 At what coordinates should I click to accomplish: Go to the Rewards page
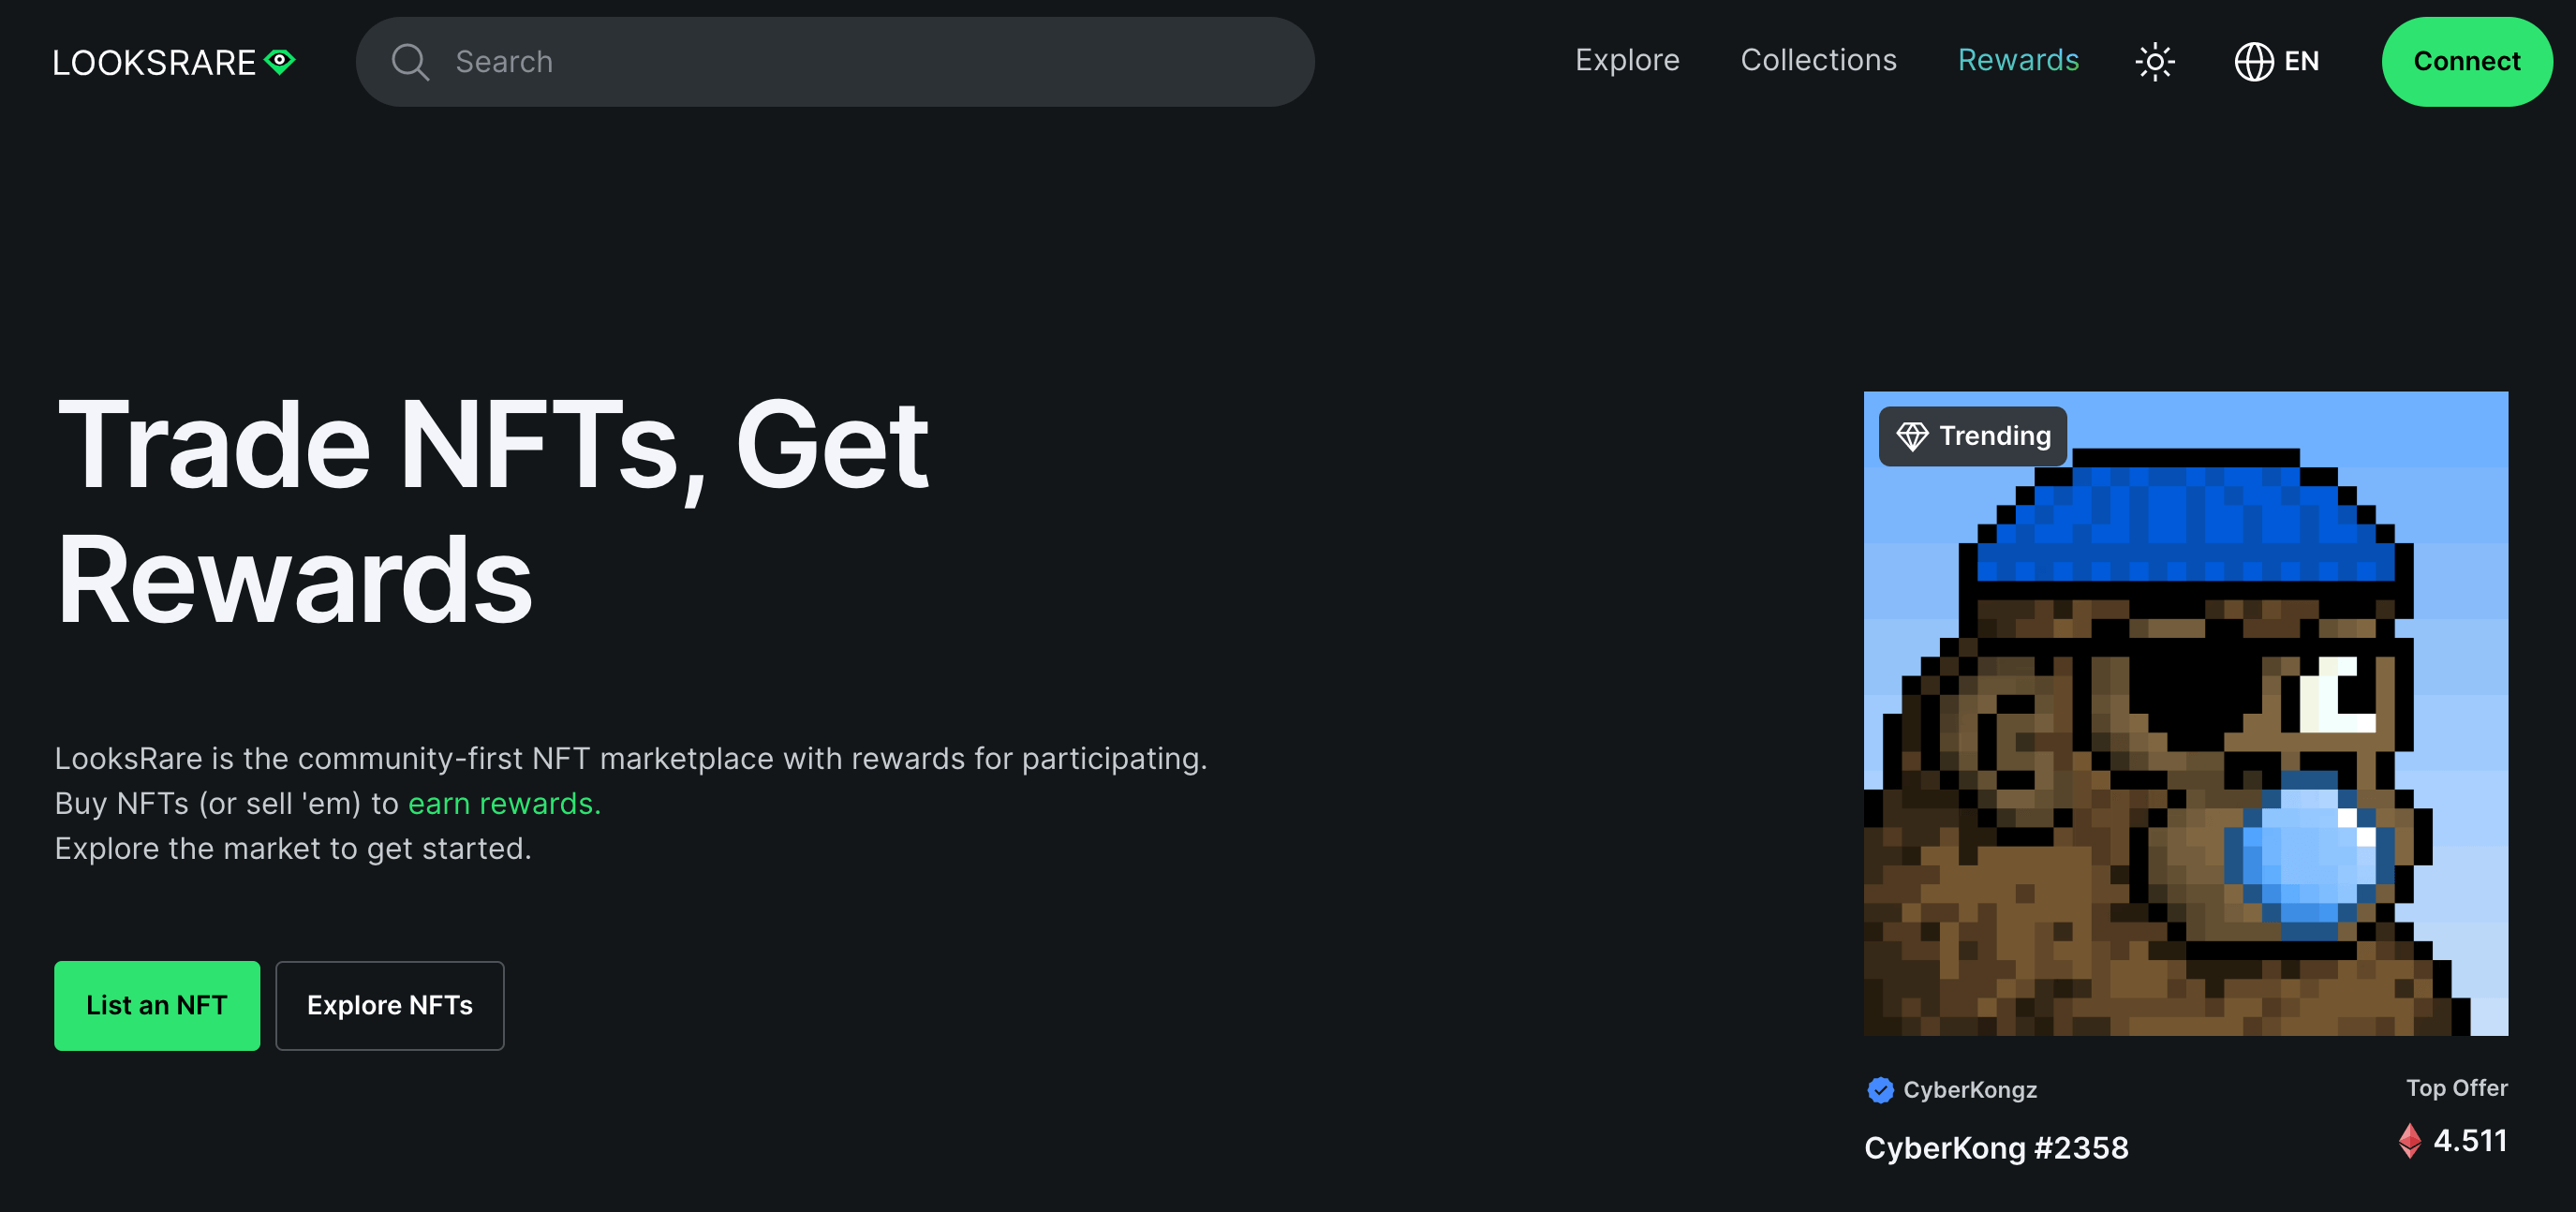[x=2018, y=61]
